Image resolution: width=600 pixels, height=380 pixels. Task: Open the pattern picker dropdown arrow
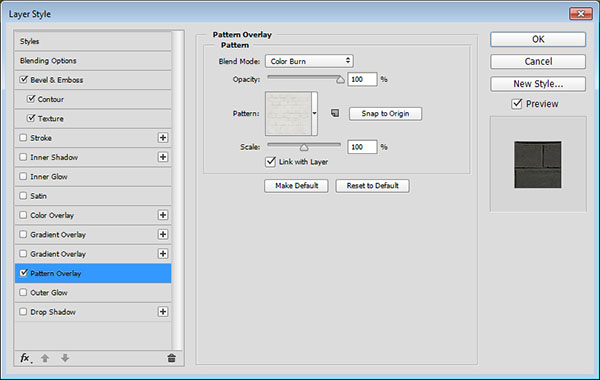tap(315, 113)
